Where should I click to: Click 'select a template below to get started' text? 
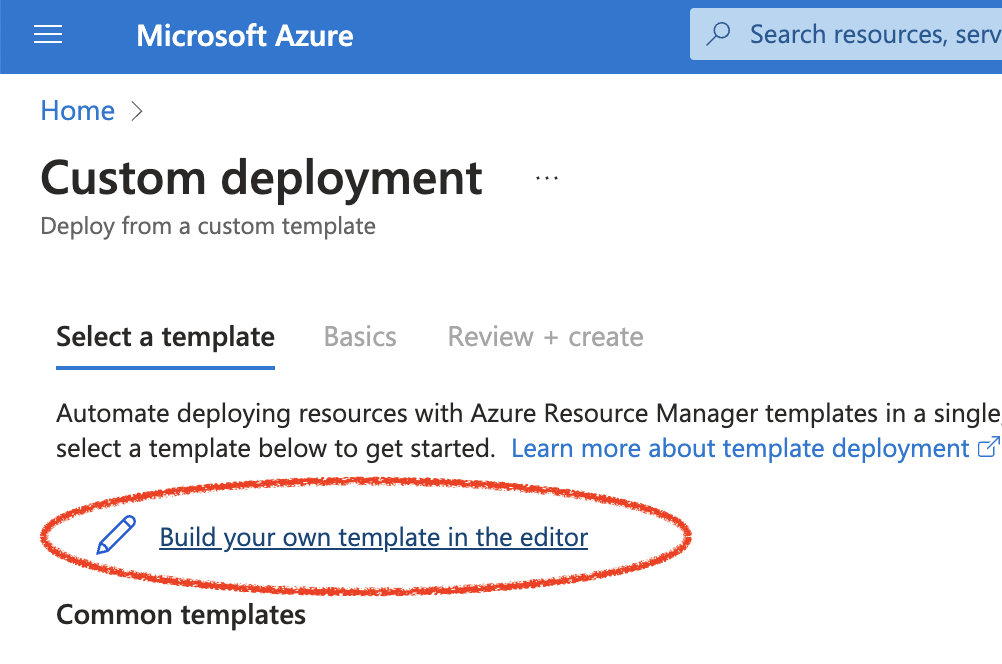(276, 448)
